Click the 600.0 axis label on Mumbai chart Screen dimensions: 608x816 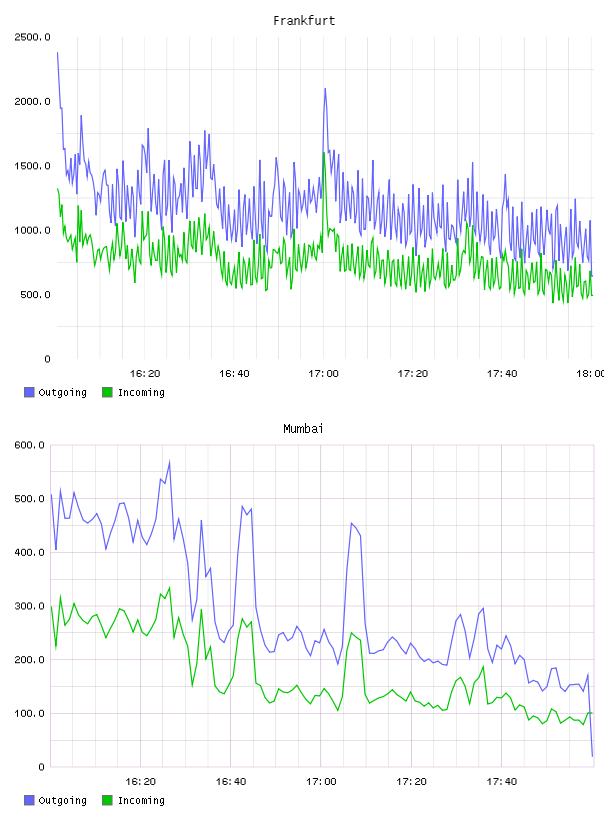[29, 445]
